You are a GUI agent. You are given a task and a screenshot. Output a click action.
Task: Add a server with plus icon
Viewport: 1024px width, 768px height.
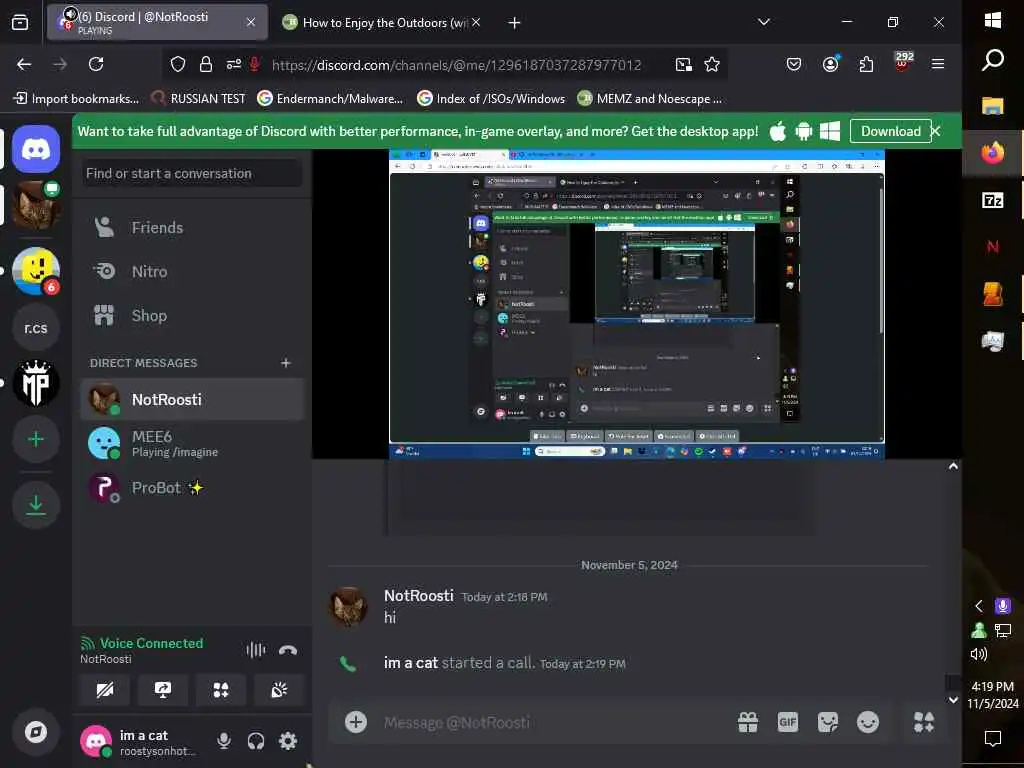36,440
